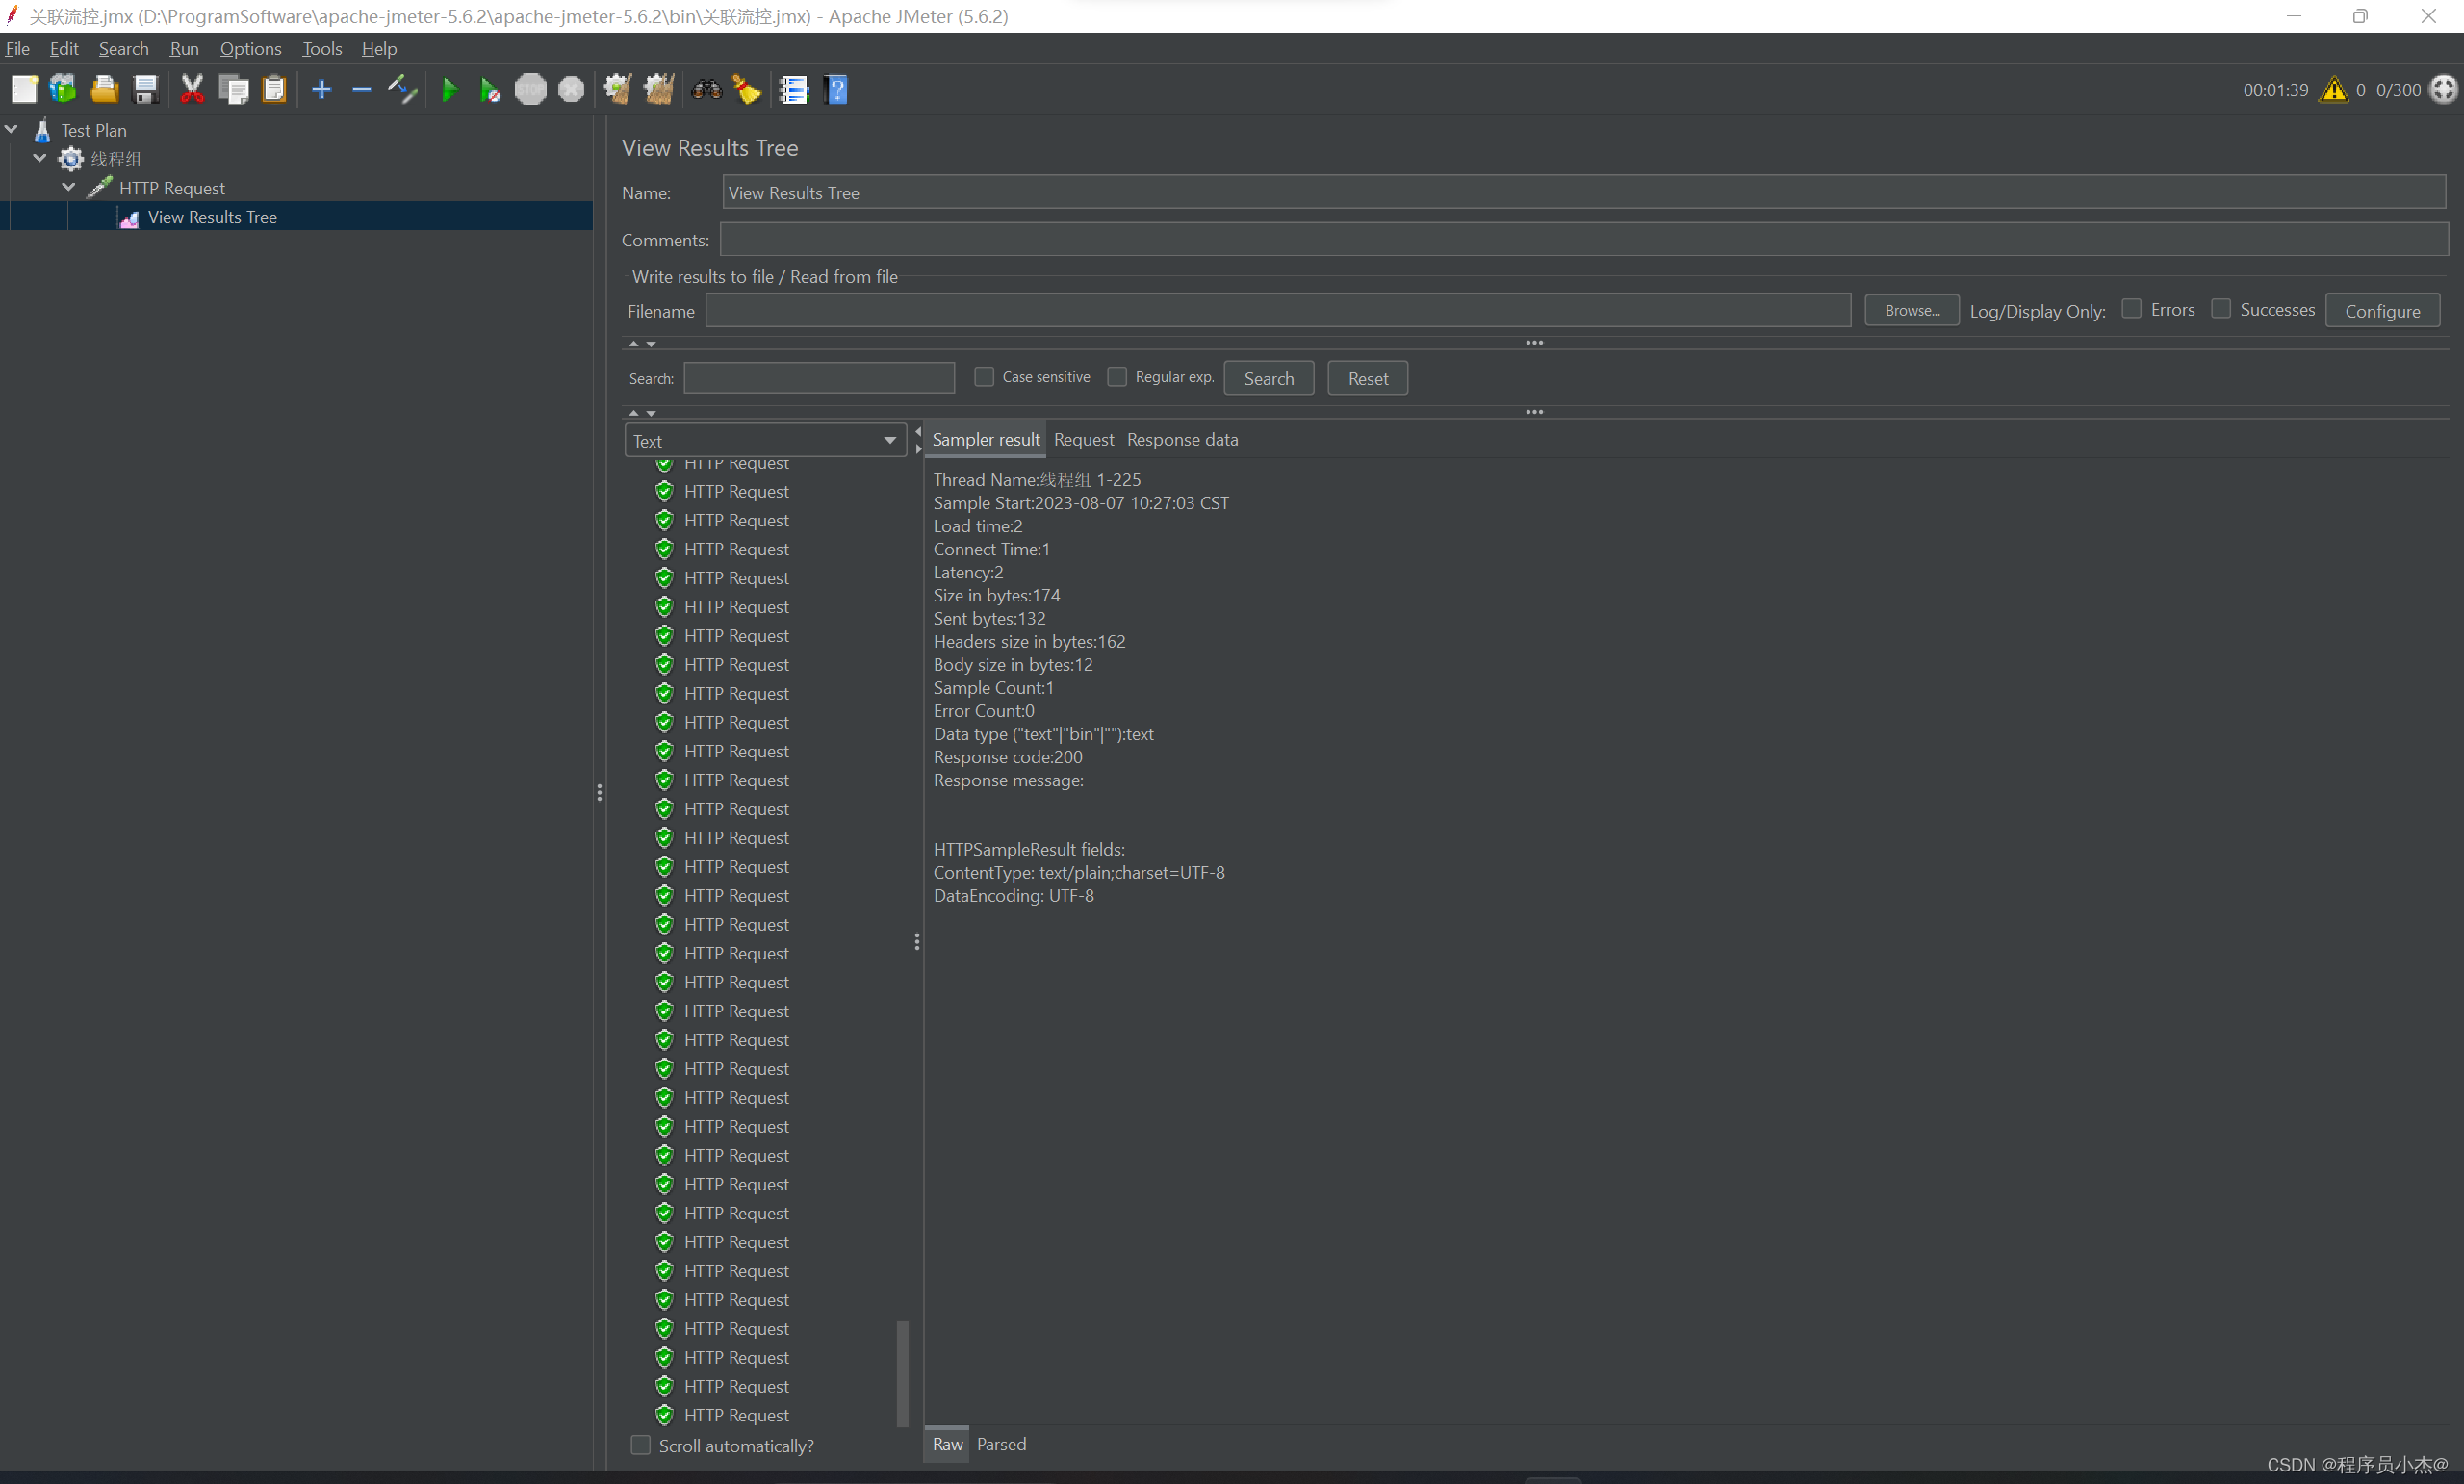
Task: Click the plus Expand all icon
Action: (x=321, y=90)
